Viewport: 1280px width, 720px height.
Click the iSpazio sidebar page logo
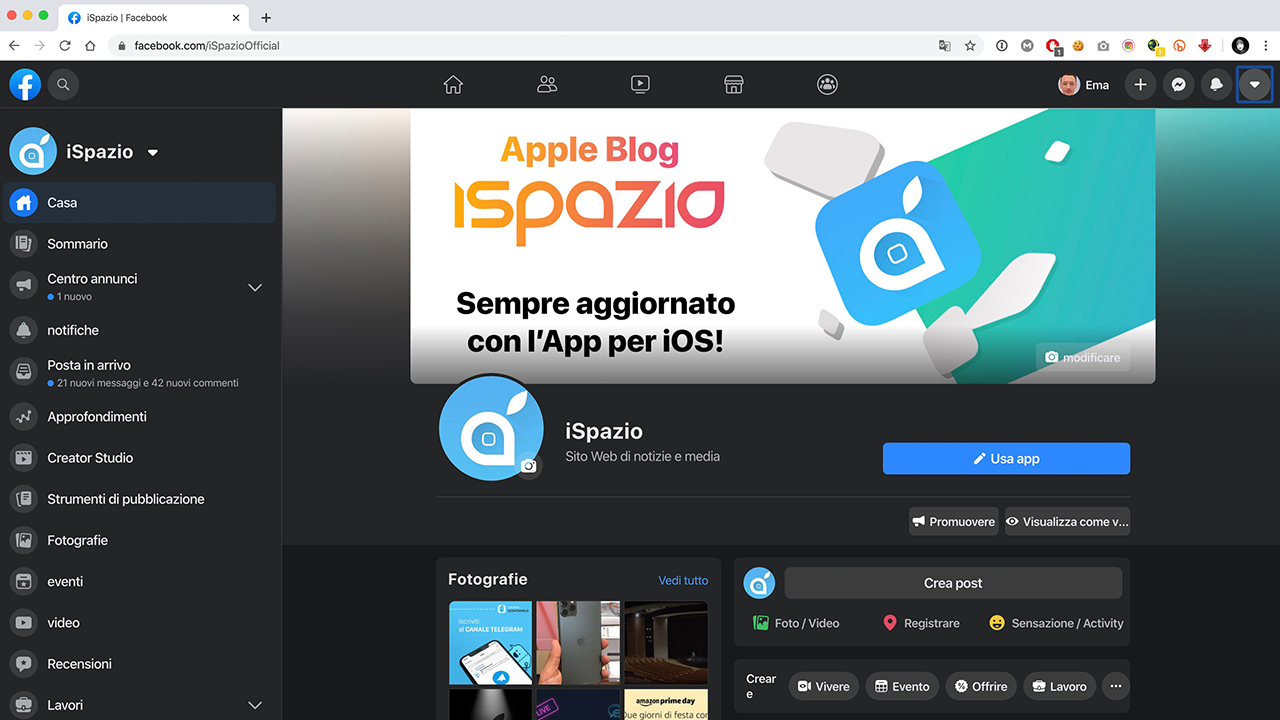click(33, 152)
